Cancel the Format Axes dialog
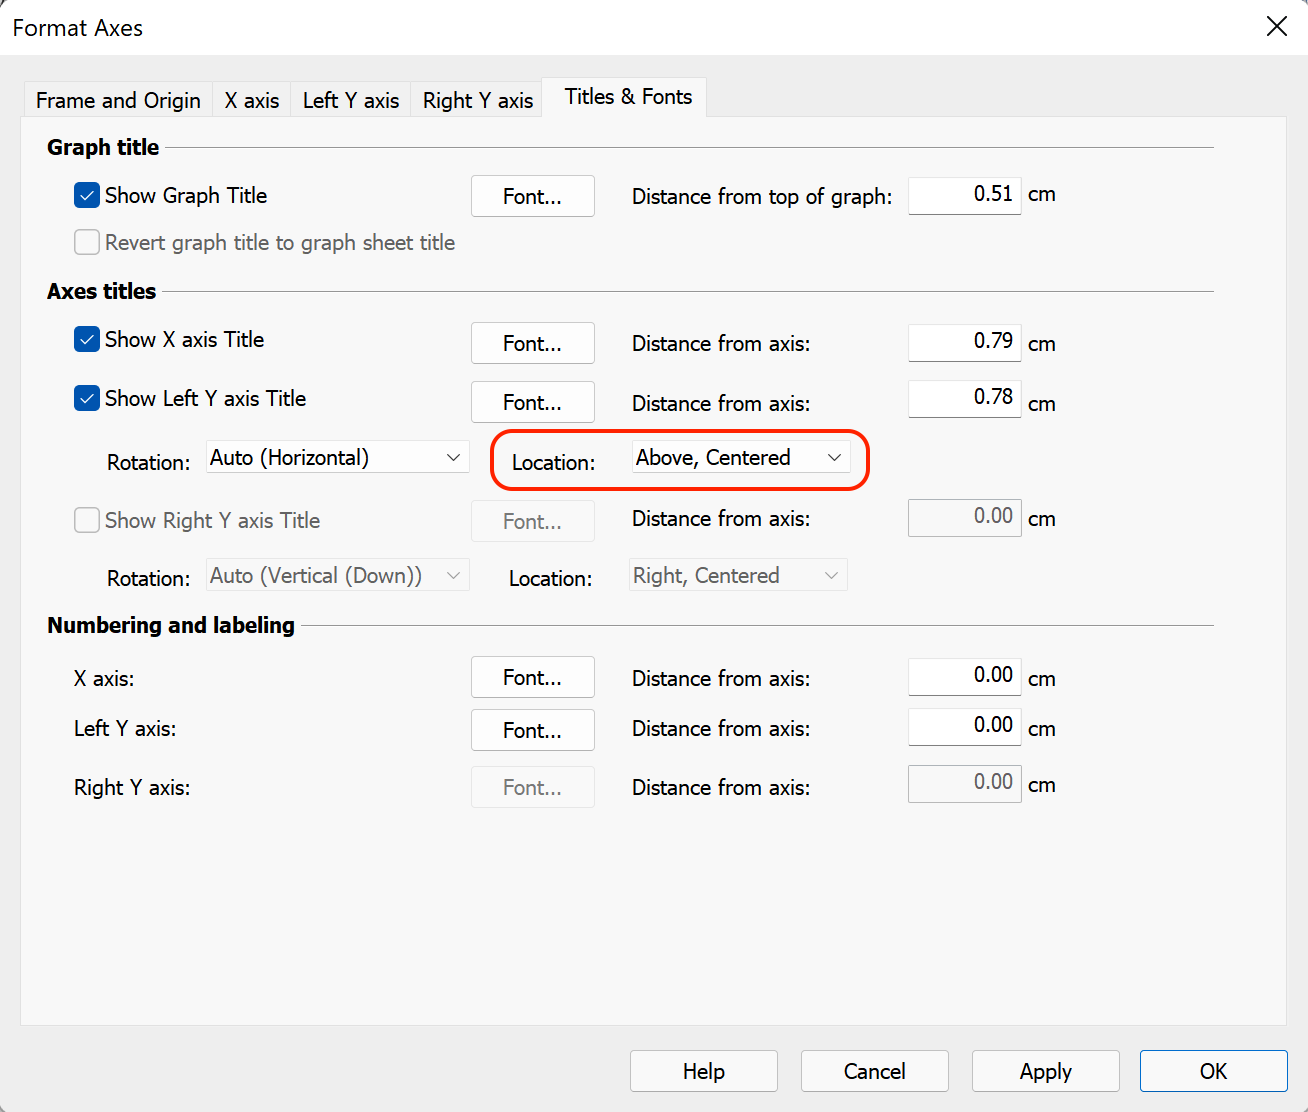The width and height of the screenshot is (1308, 1112). click(874, 1071)
